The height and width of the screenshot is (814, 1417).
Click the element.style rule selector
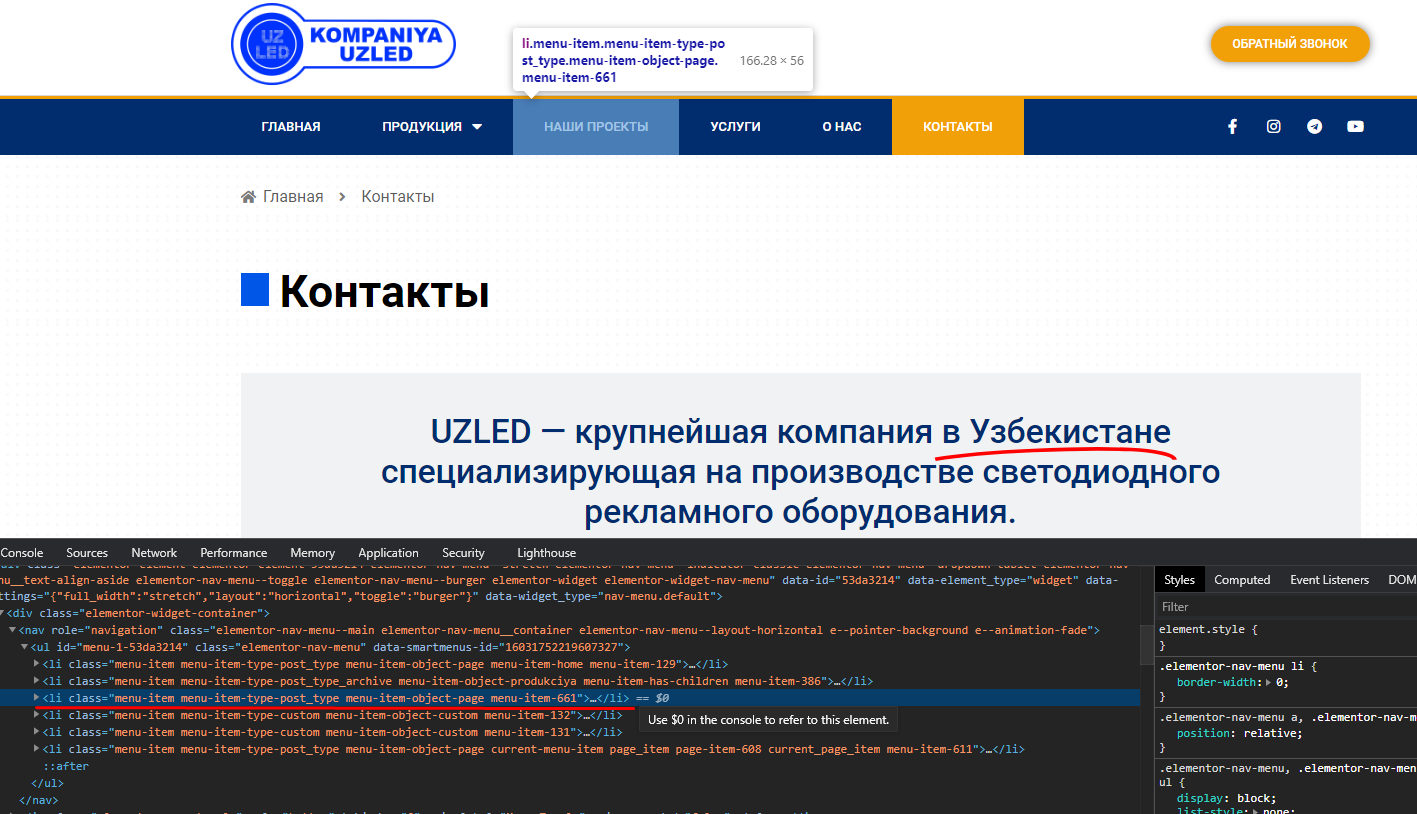point(1200,630)
